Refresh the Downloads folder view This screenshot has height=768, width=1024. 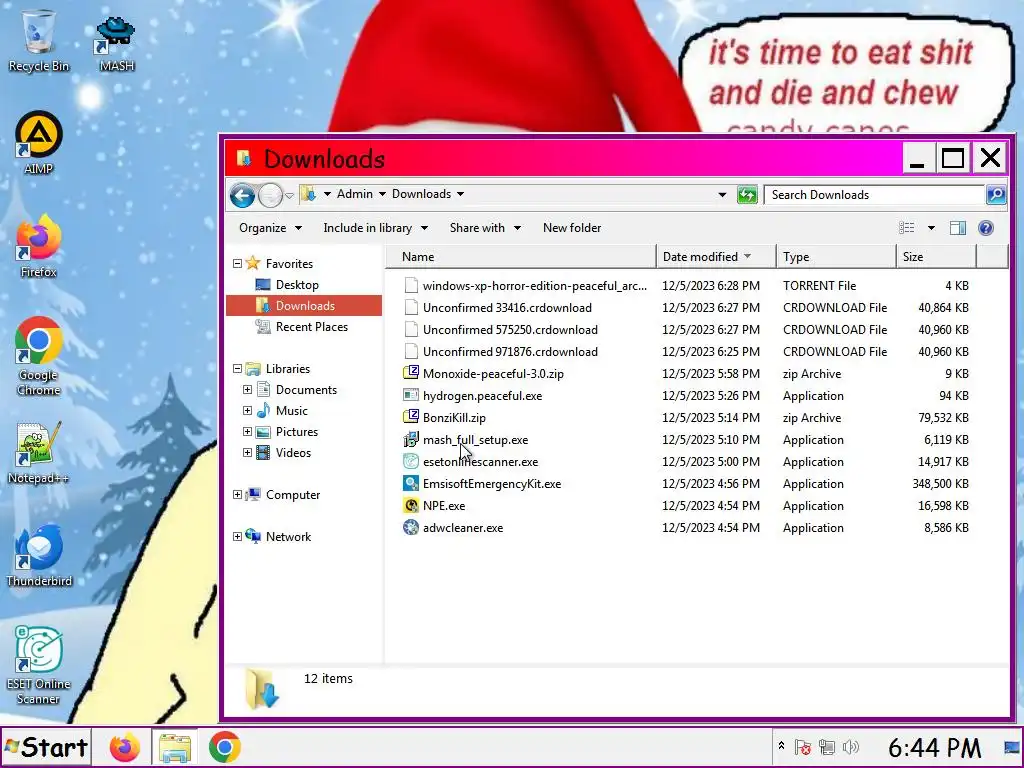(747, 195)
